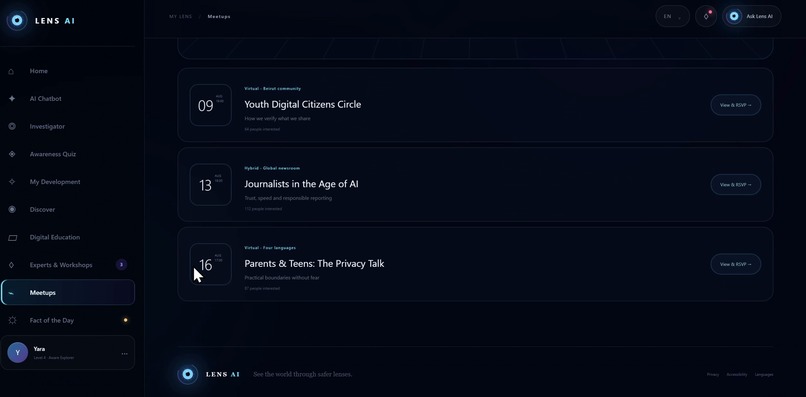The width and height of the screenshot is (806, 397).
Task: Click the 112 people interested count
Action: (263, 209)
